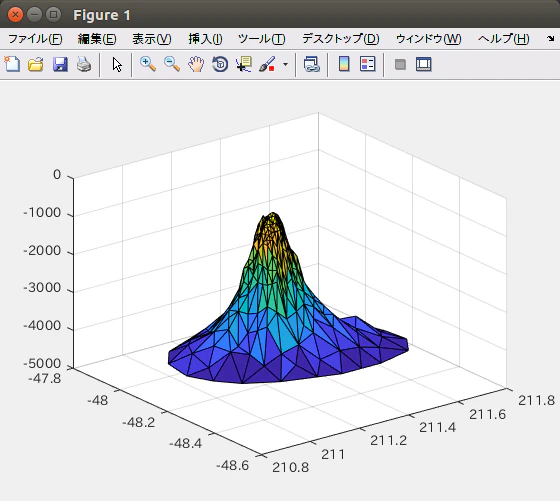560x501 pixels.
Task: Save the figure using the floppy disk icon
Action: point(60,65)
